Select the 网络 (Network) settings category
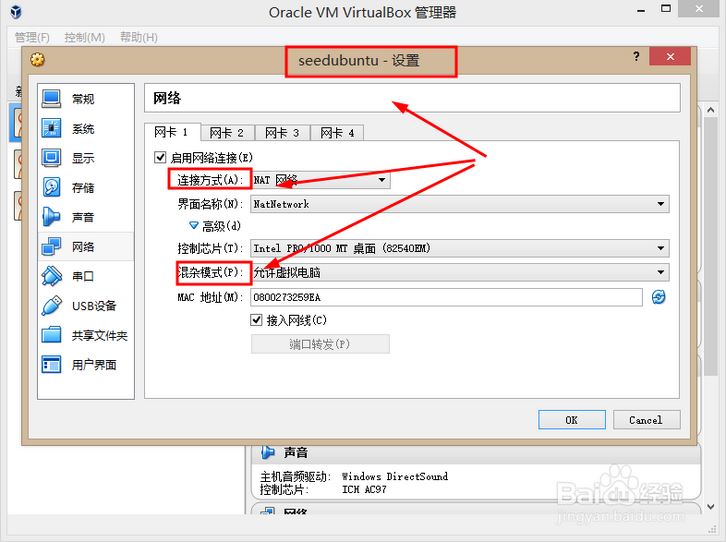Image resolution: width=726 pixels, height=542 pixels. tap(86, 247)
